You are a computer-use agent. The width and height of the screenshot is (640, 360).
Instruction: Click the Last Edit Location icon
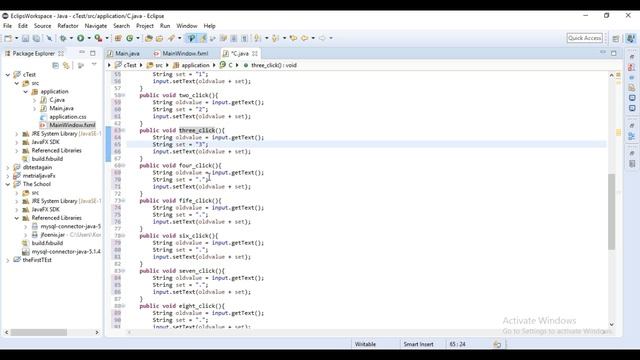[293, 38]
